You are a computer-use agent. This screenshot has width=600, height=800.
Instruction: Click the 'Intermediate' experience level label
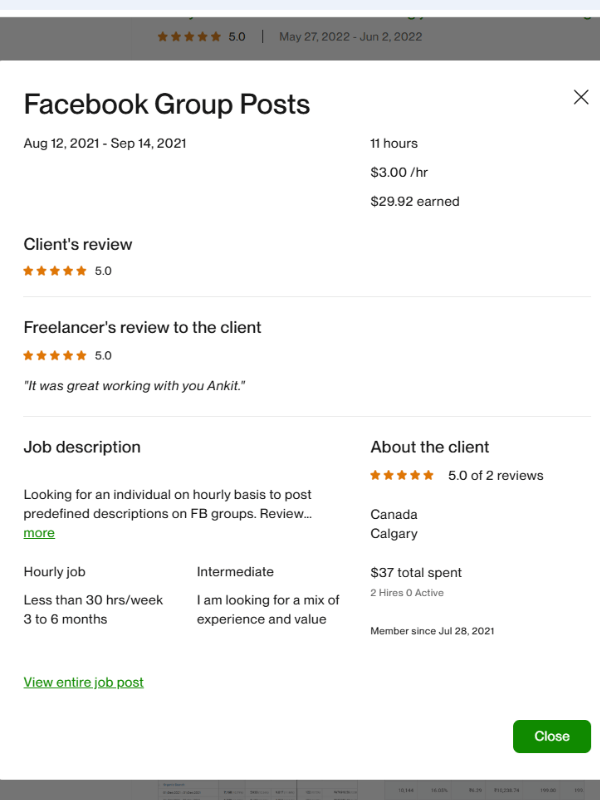235,572
